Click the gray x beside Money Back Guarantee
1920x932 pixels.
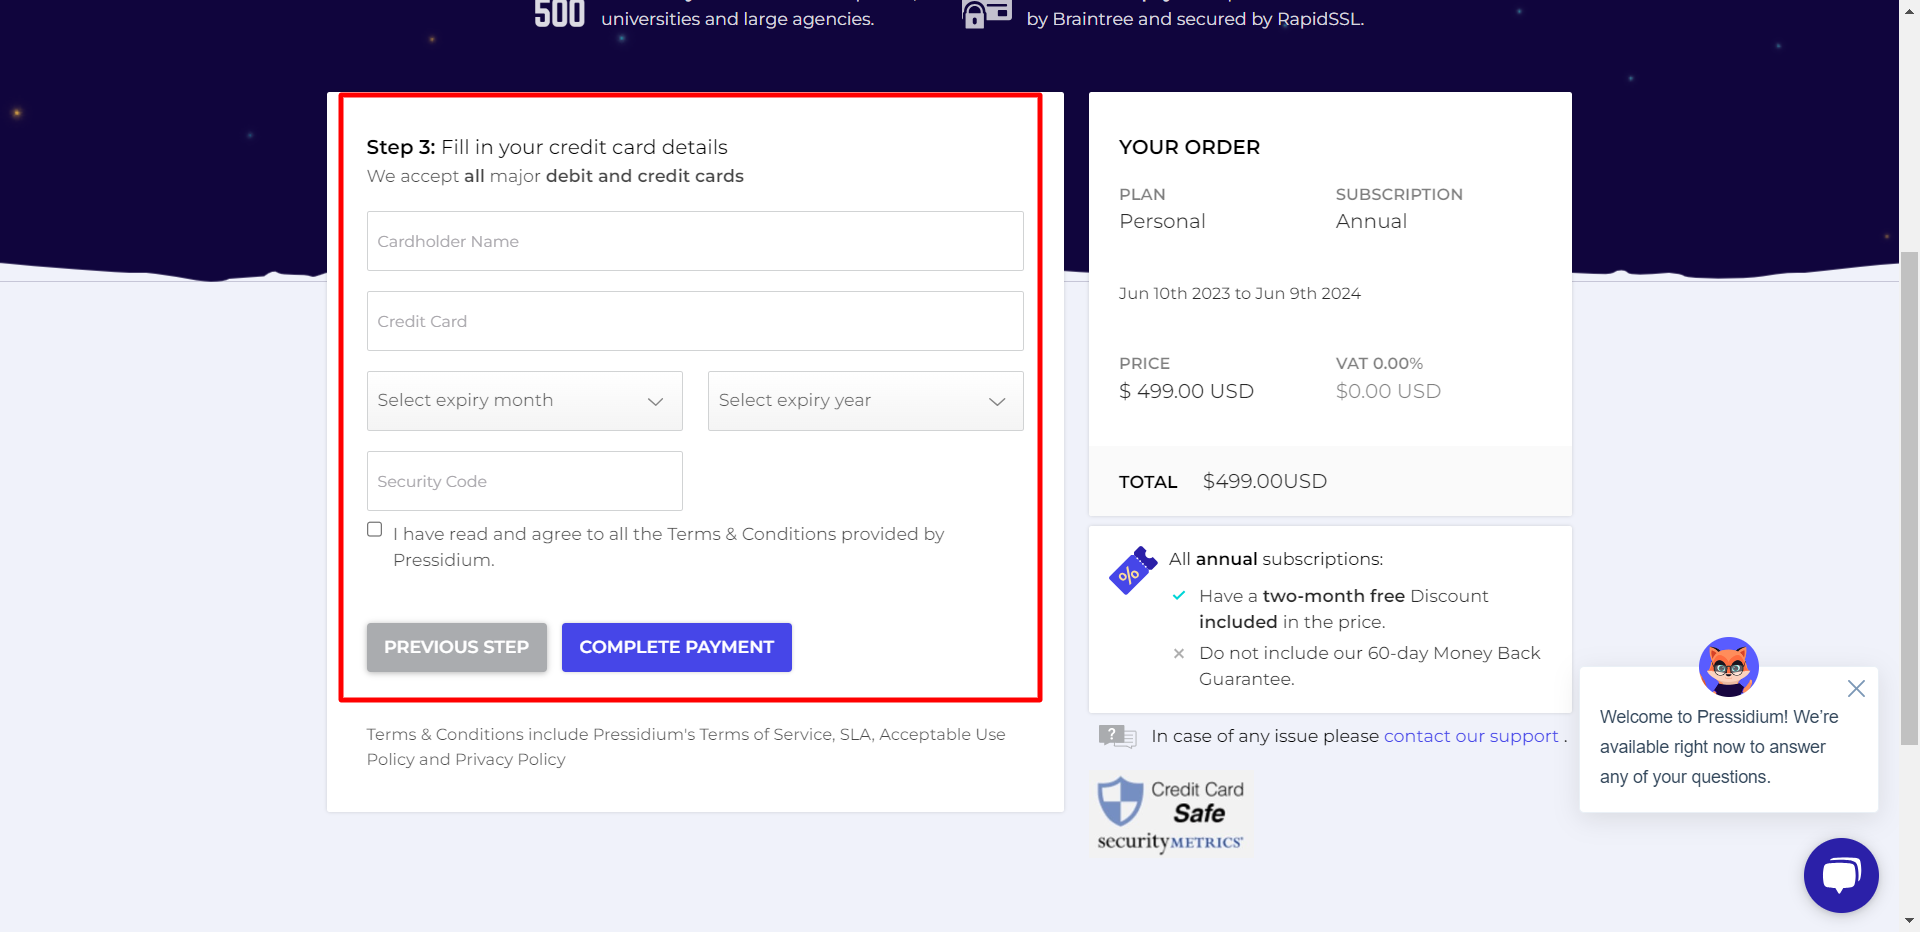(x=1178, y=654)
